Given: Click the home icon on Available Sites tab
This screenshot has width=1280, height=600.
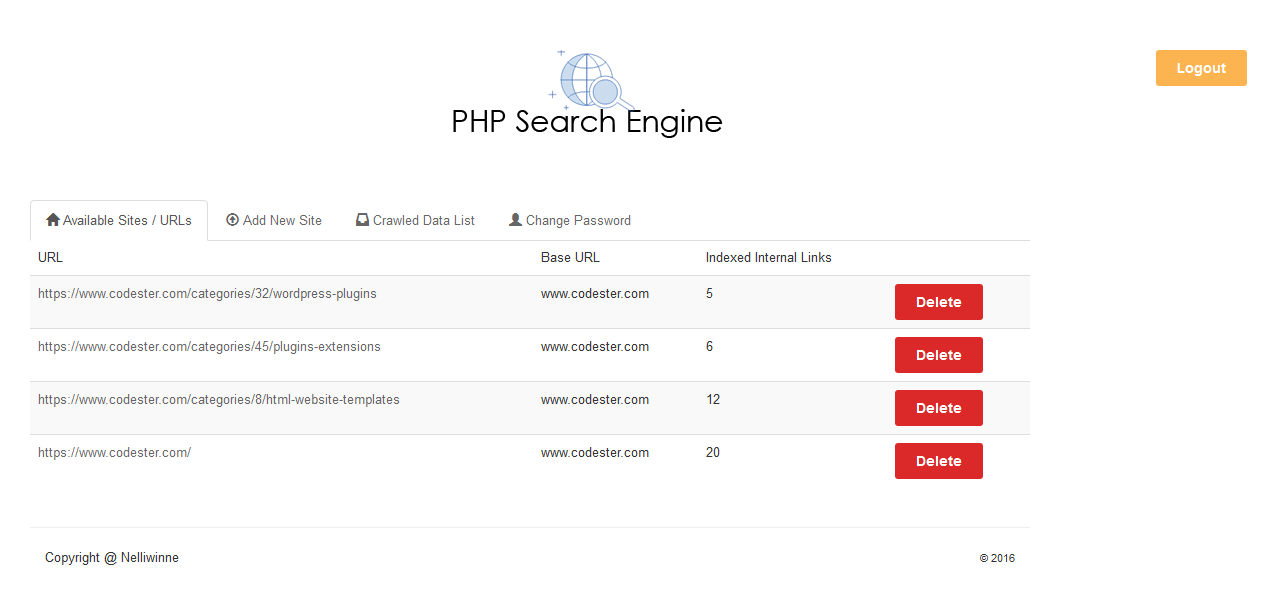Looking at the screenshot, I should coord(53,220).
